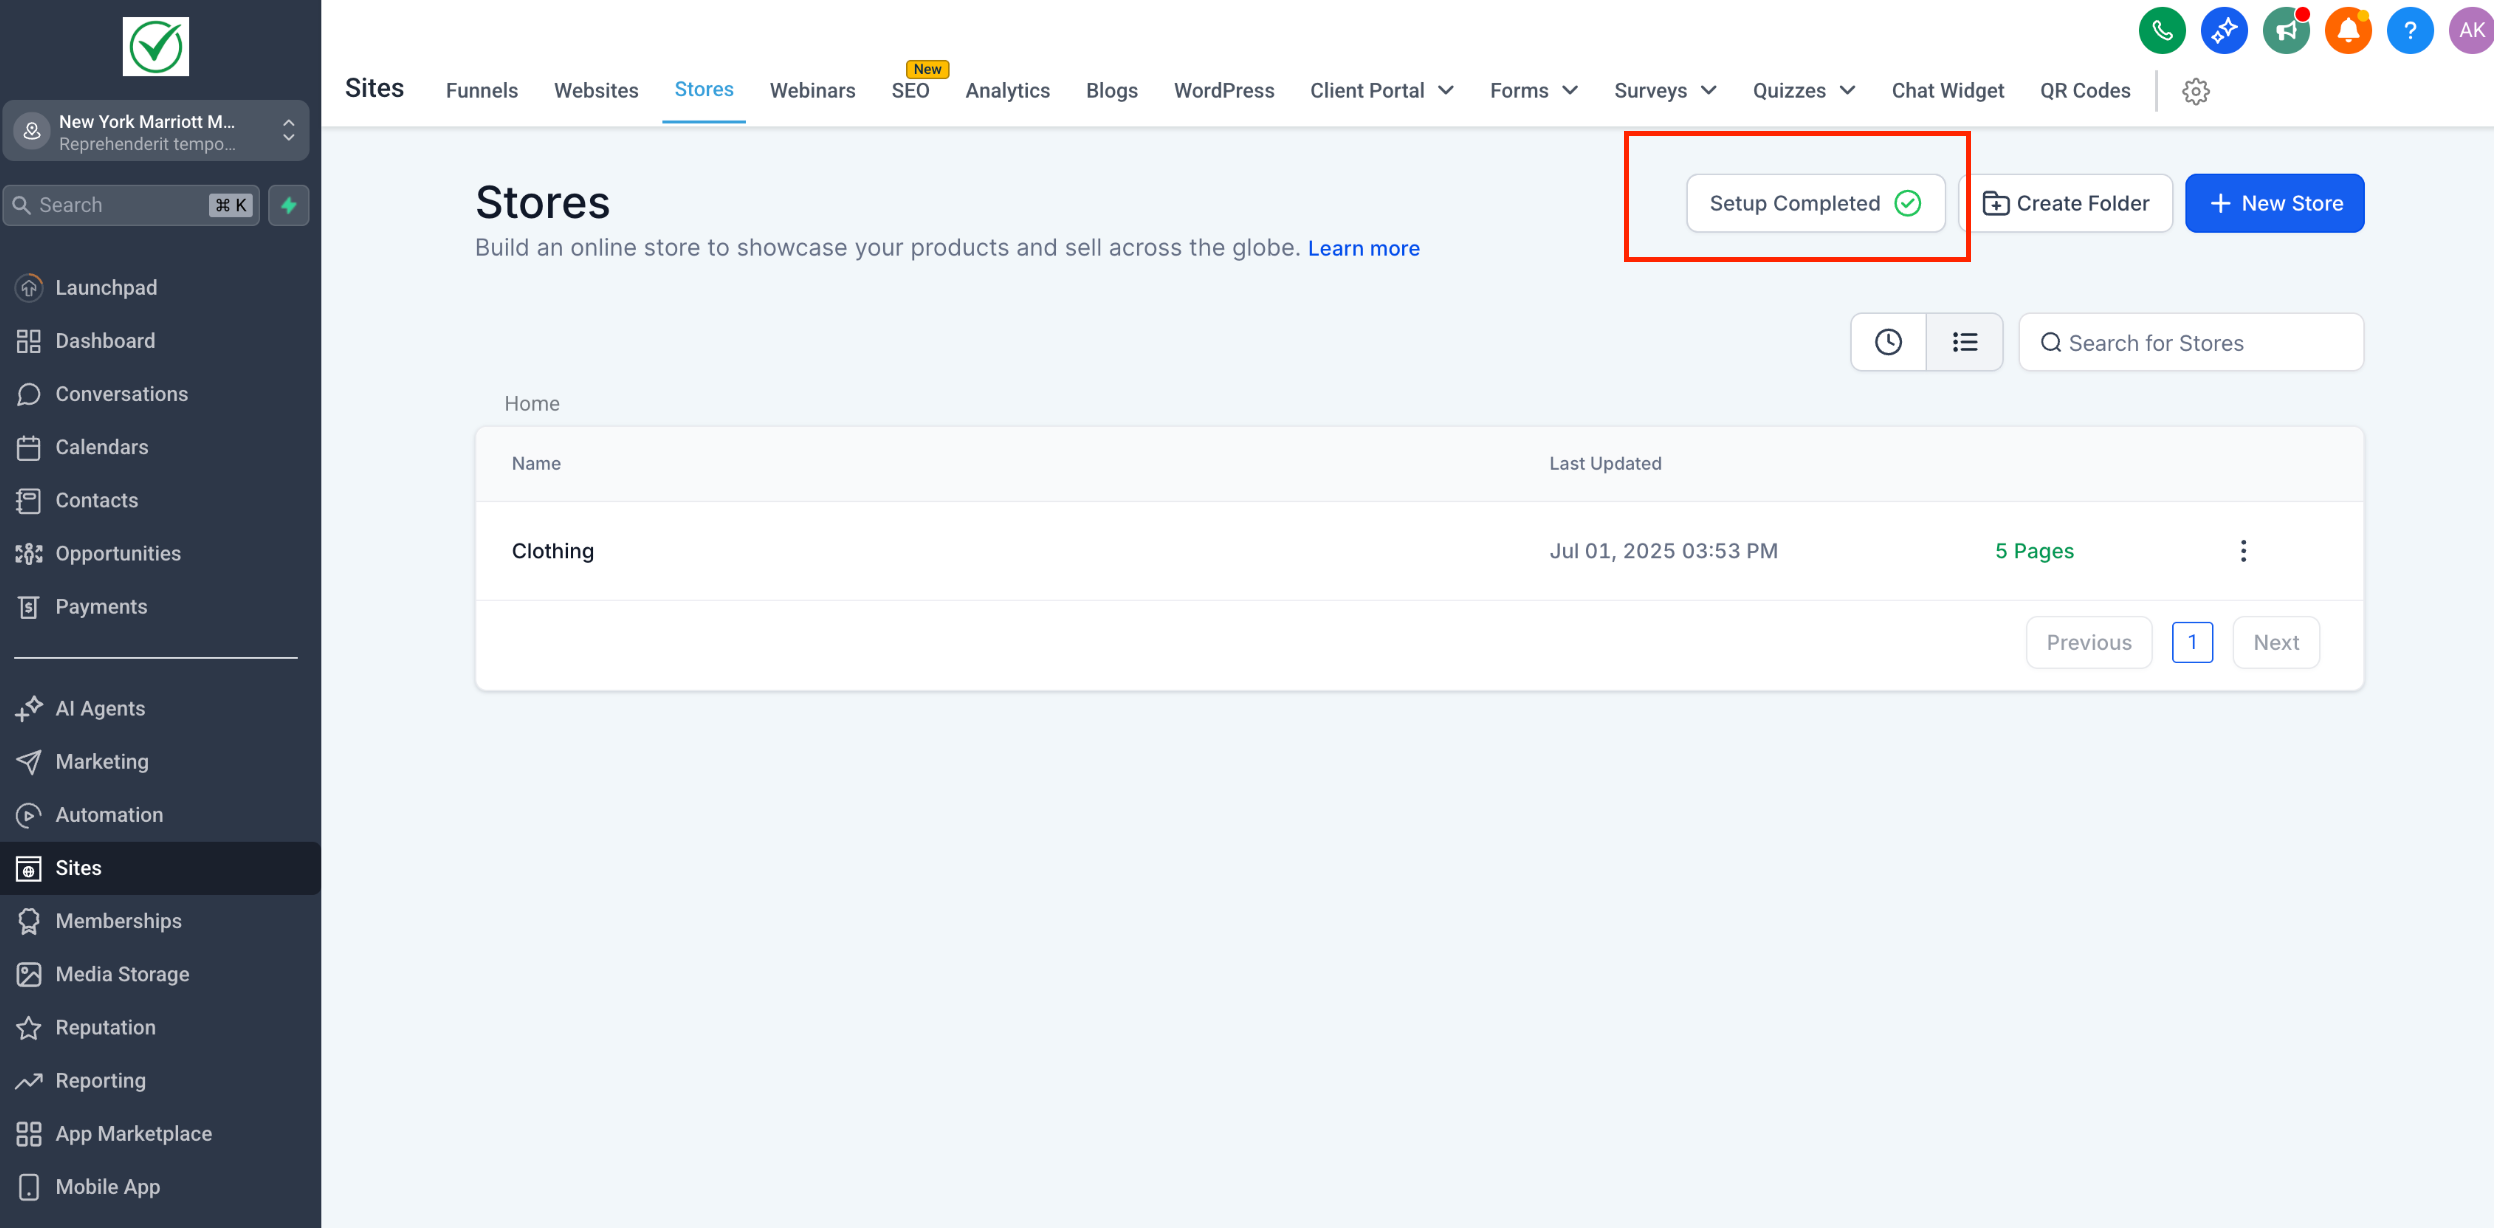The width and height of the screenshot is (2494, 1228).
Task: Click the New Store button
Action: coord(2274,203)
